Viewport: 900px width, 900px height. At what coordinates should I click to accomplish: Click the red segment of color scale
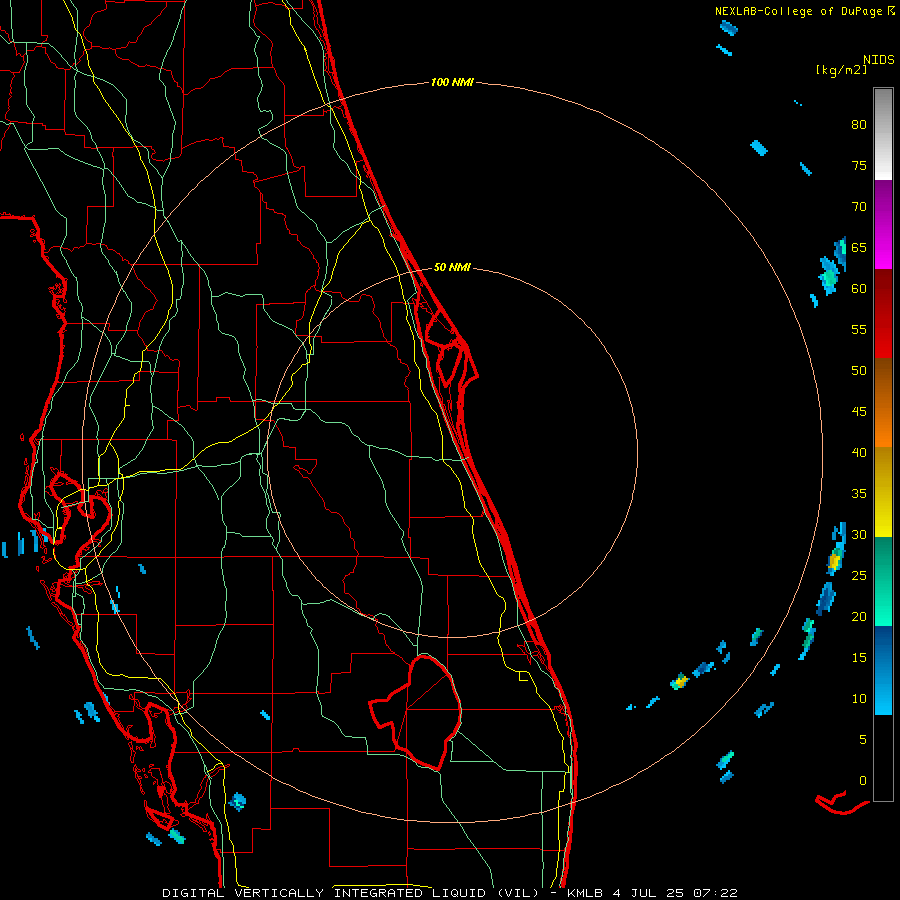coord(883,314)
